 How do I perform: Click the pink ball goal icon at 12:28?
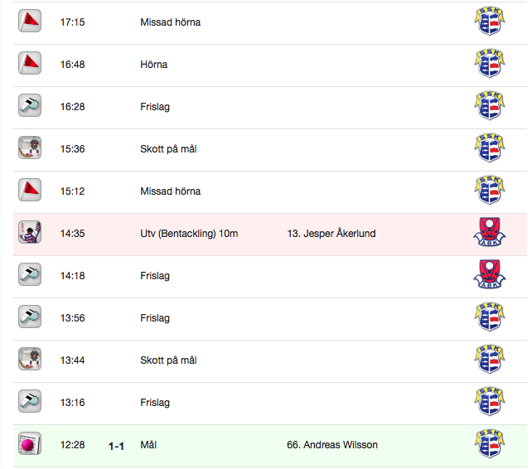click(30, 444)
